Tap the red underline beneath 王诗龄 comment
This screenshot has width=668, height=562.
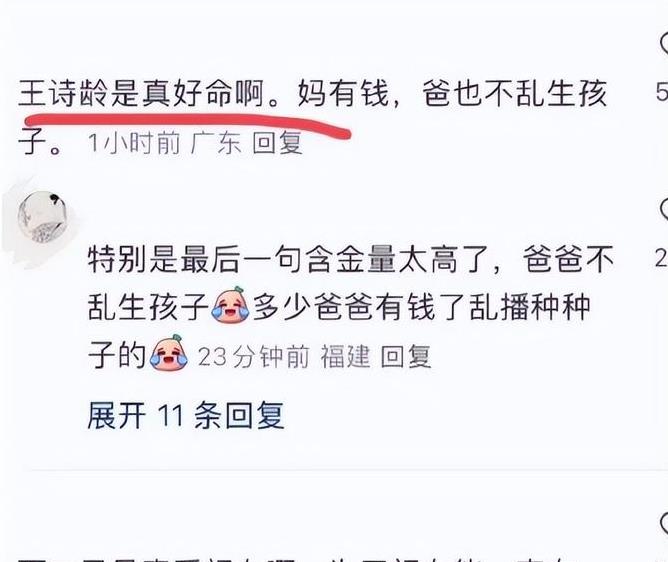click(187, 125)
